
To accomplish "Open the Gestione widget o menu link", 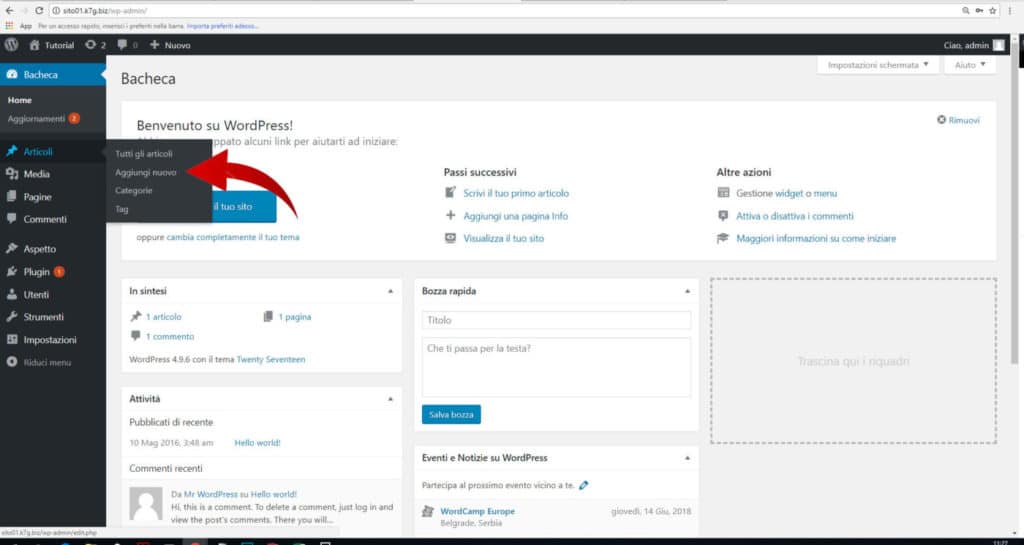I will [x=786, y=193].
